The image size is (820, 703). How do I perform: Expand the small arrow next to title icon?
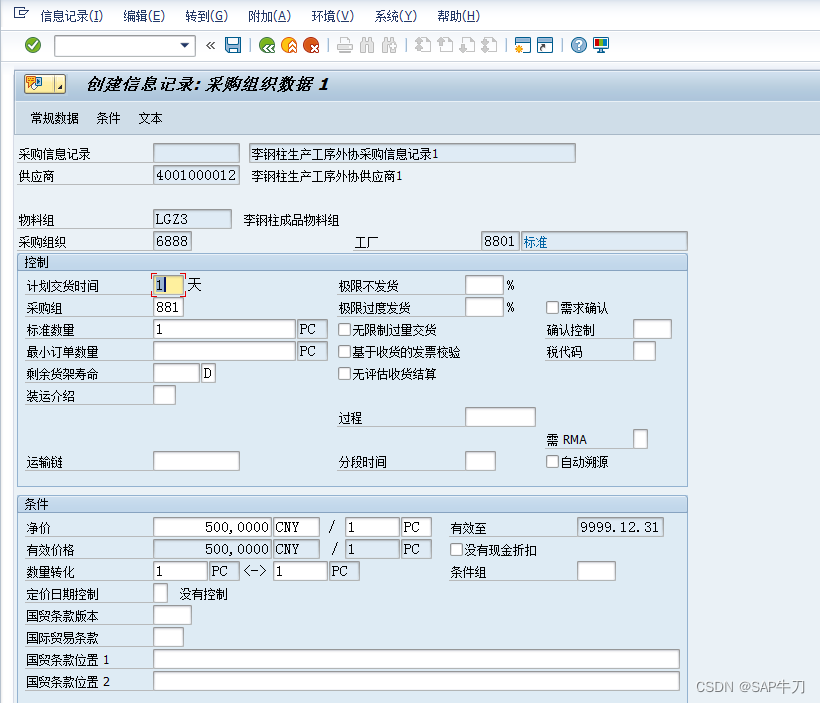click(x=60, y=84)
